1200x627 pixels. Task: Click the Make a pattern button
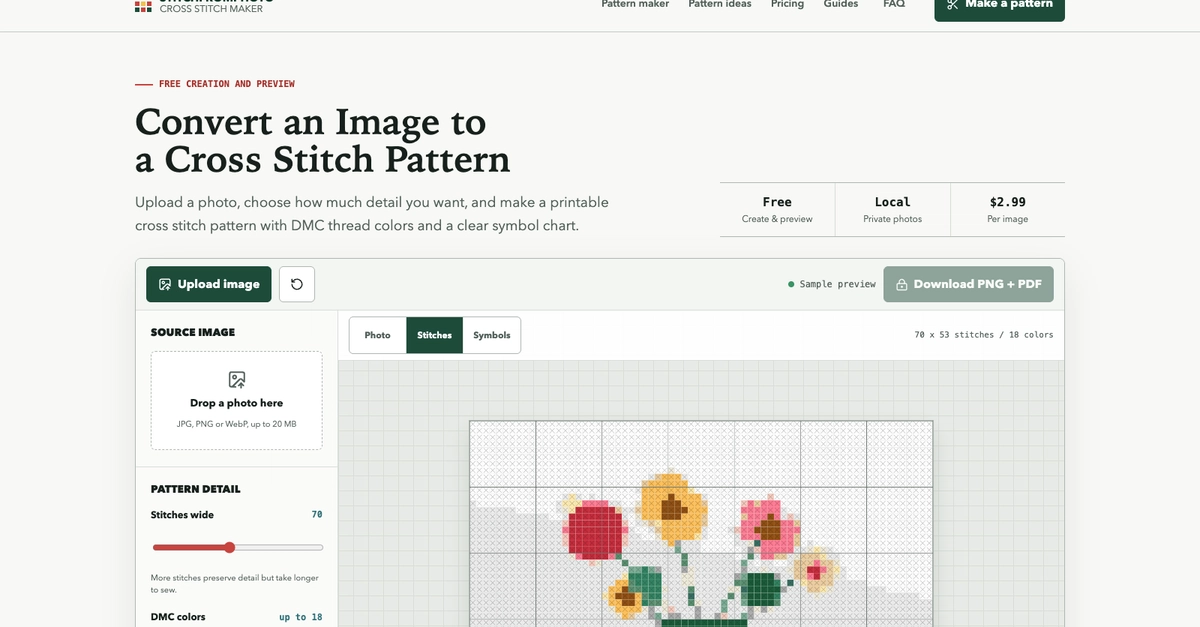(1000, 6)
